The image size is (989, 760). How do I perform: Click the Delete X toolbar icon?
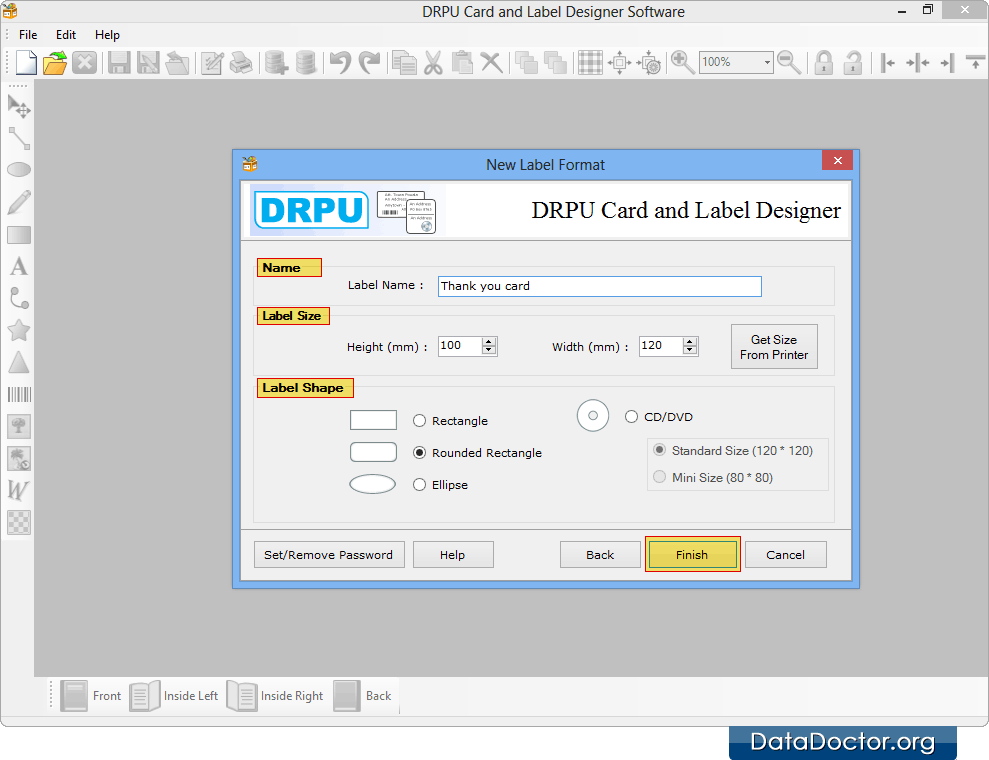point(491,62)
